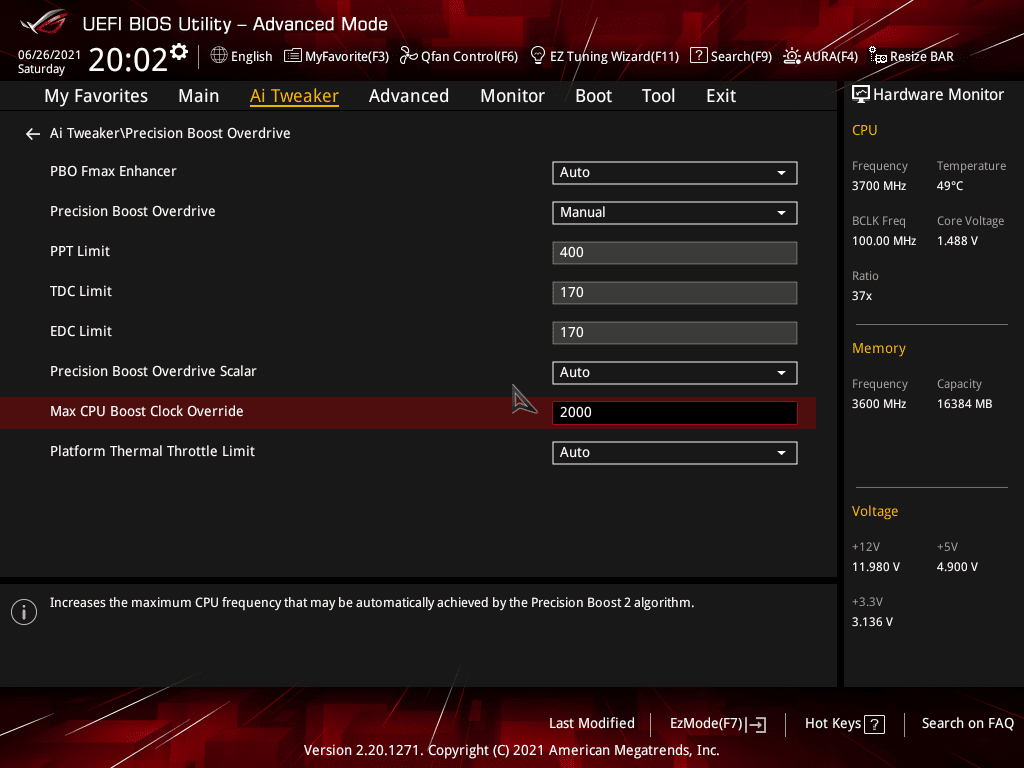Select Precision Boost Overdrive Scalar label
Image resolution: width=1024 pixels, height=768 pixels.
point(153,371)
